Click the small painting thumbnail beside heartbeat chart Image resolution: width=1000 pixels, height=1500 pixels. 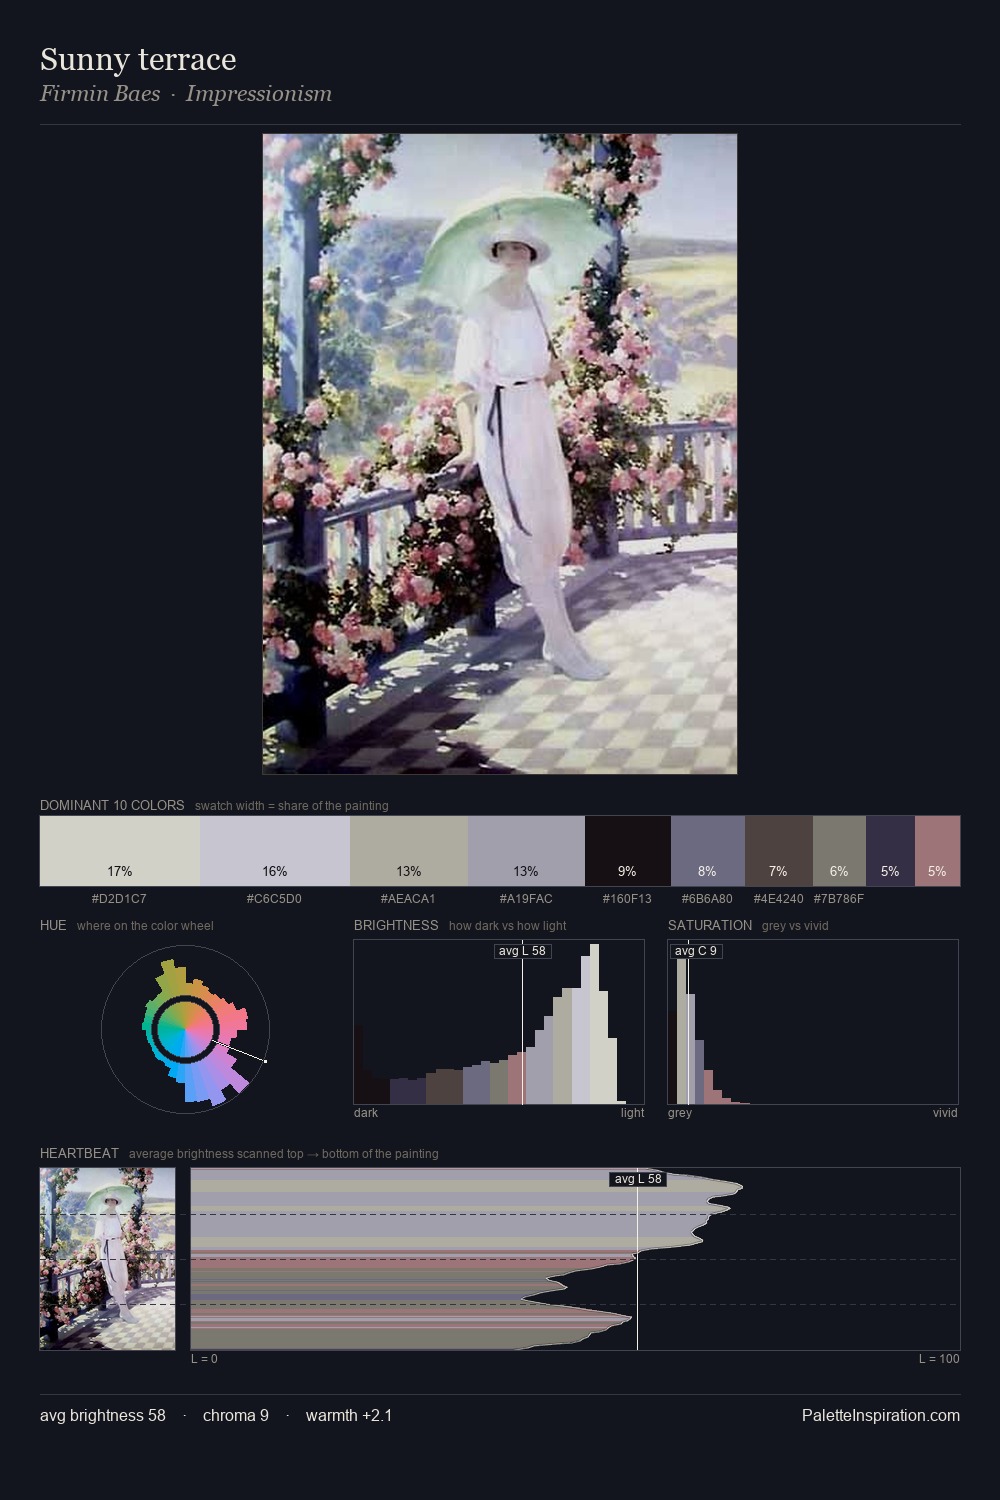(x=107, y=1258)
